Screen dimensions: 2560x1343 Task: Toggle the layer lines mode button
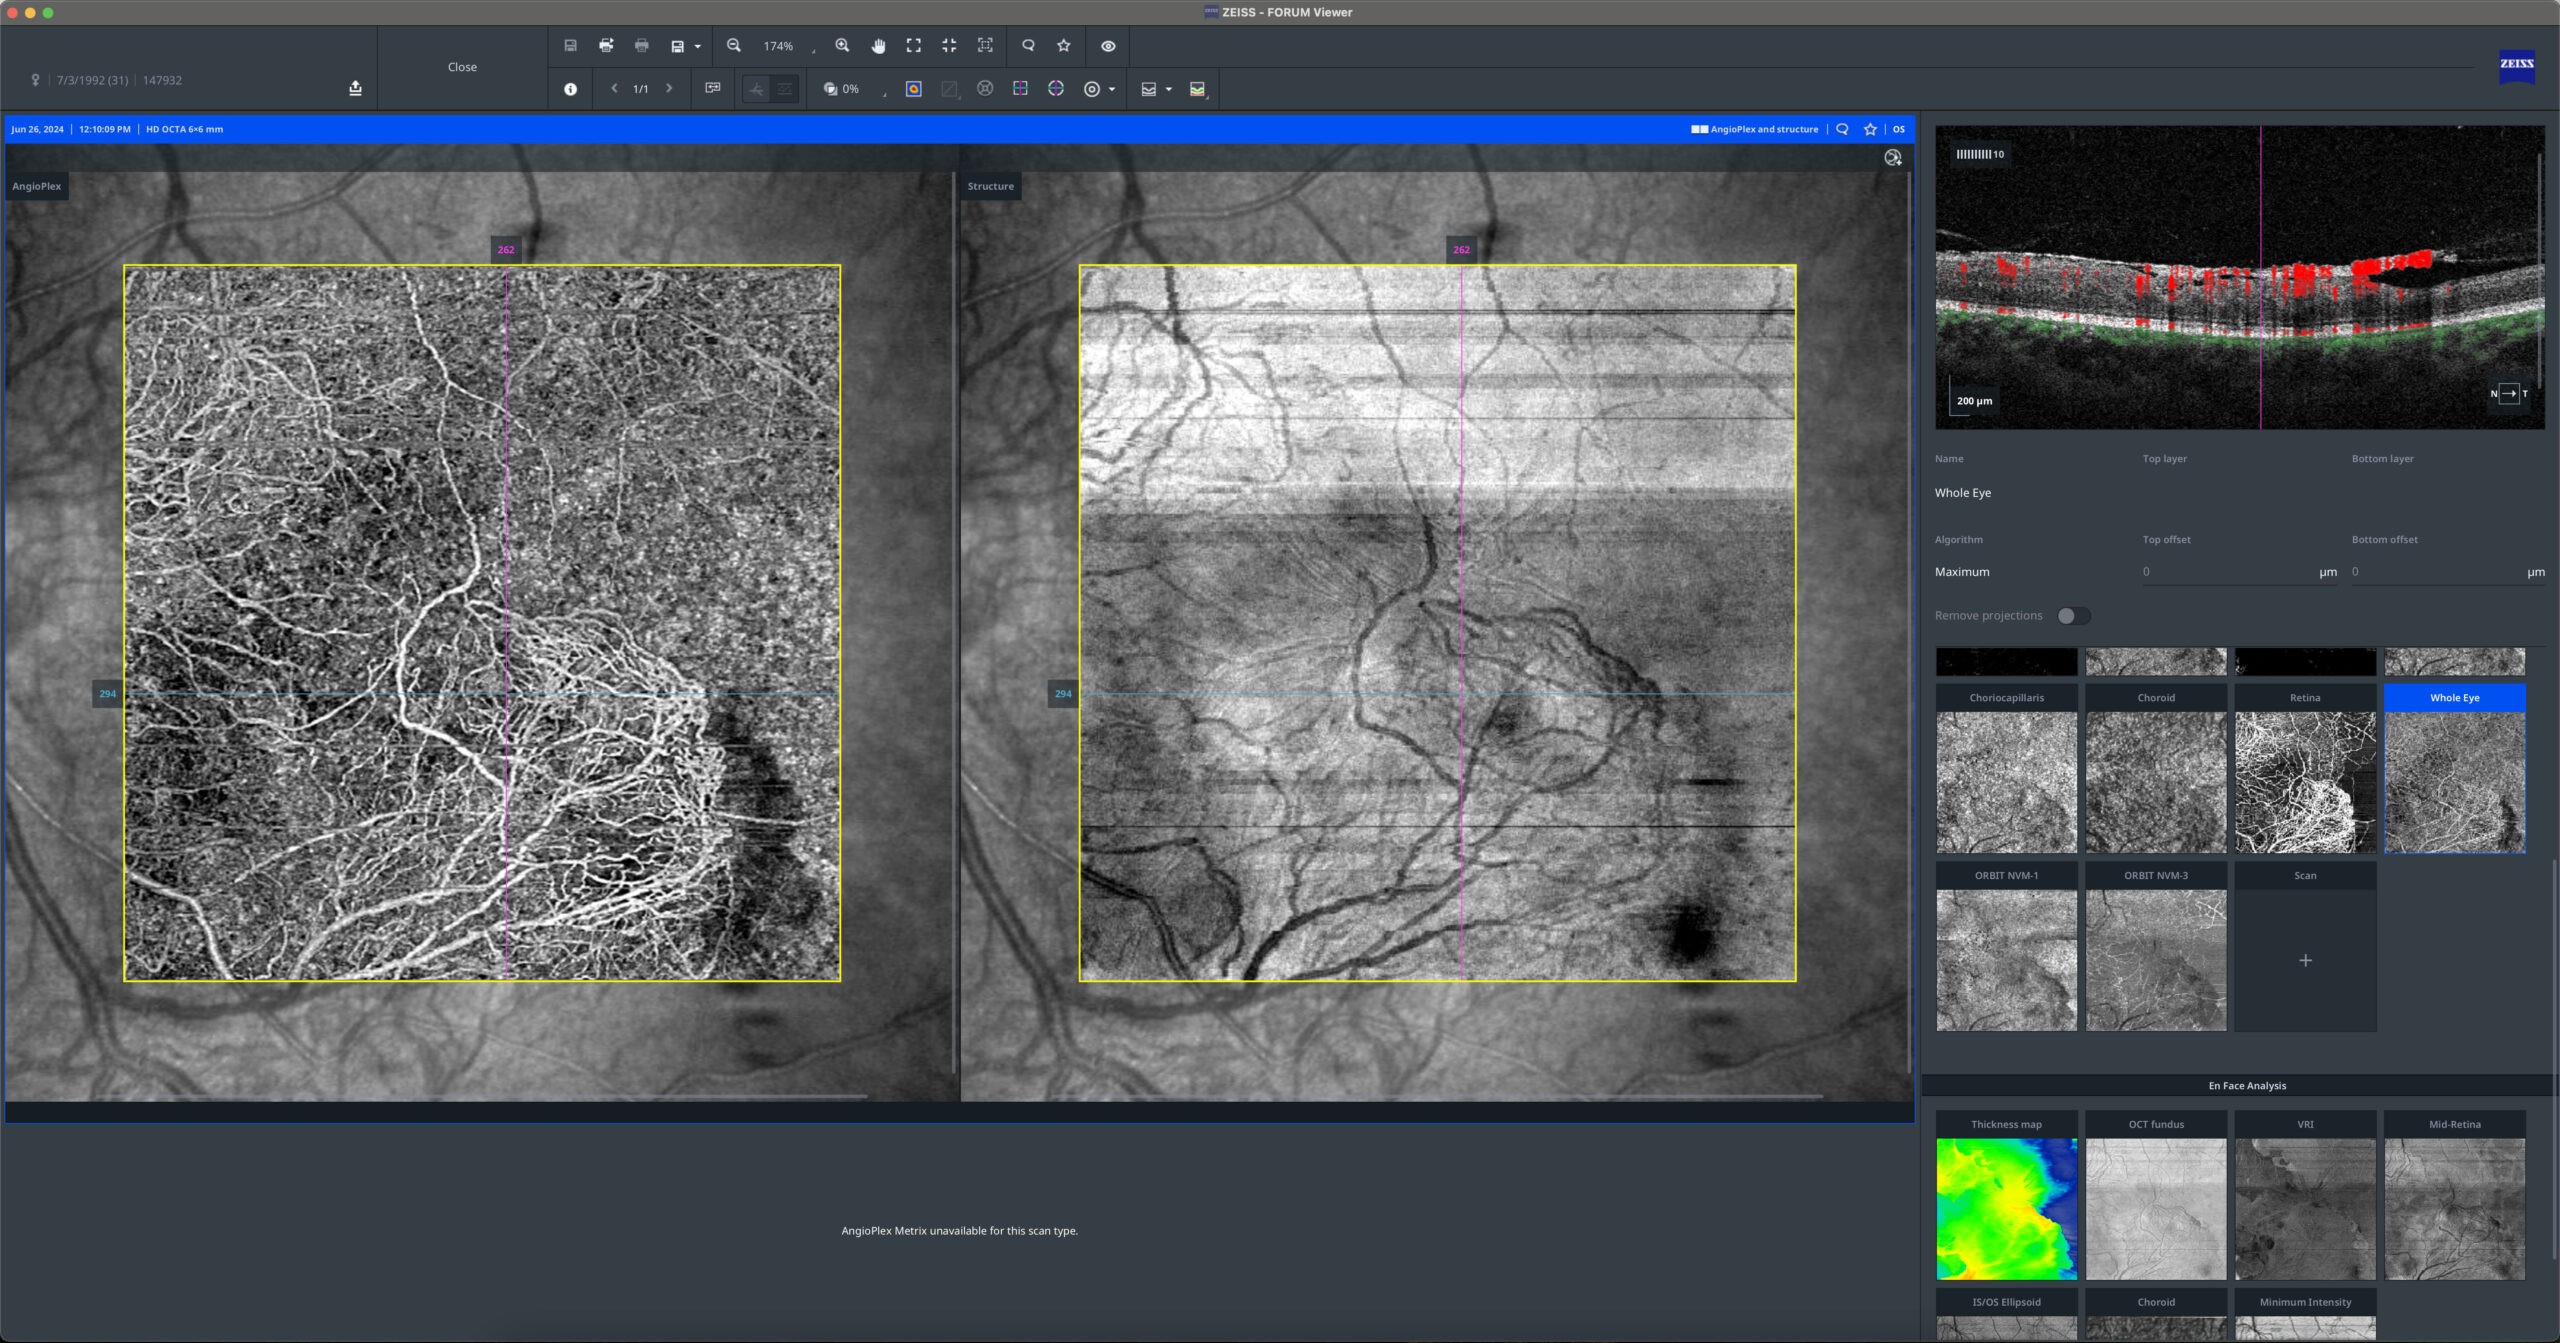(x=785, y=90)
